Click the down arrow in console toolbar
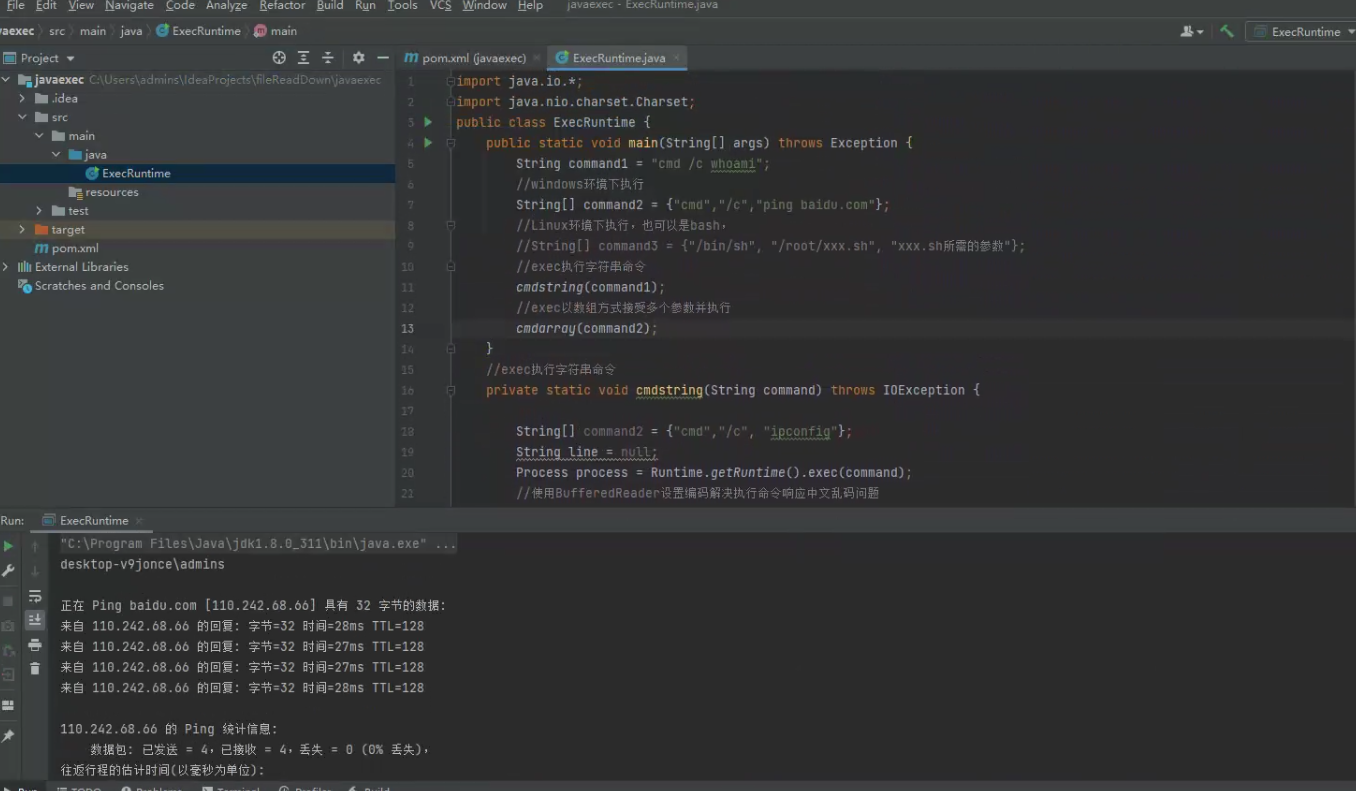This screenshot has height=791, width=1356. [35, 571]
